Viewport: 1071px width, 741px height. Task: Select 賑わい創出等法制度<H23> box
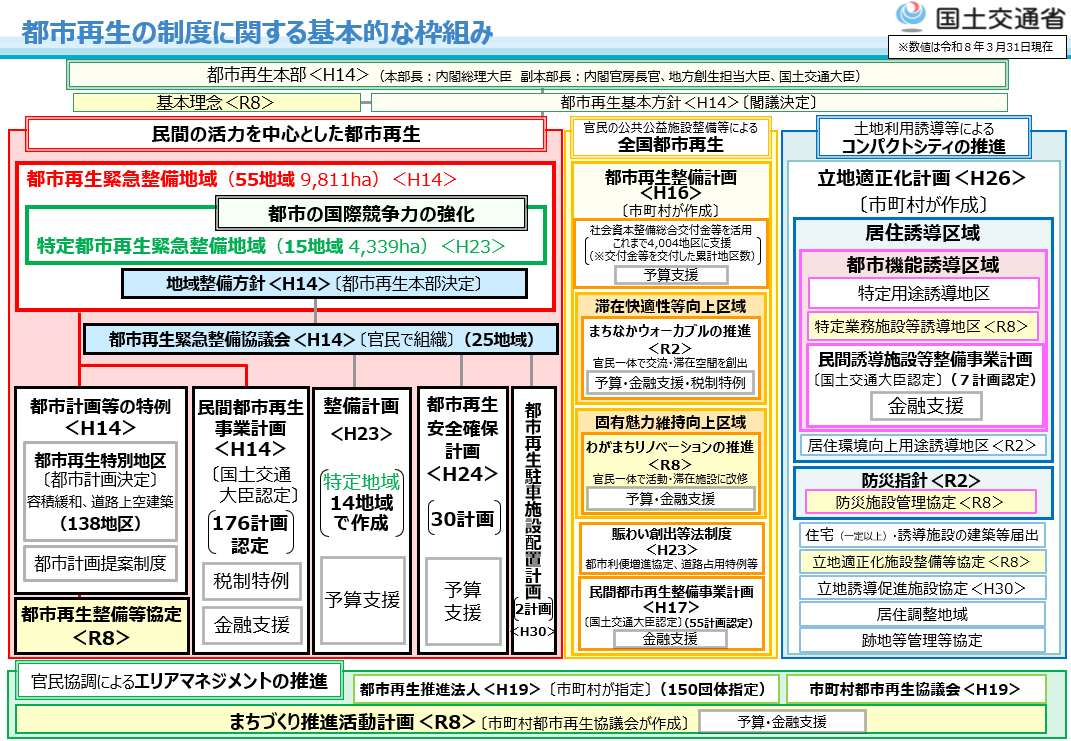pos(671,548)
